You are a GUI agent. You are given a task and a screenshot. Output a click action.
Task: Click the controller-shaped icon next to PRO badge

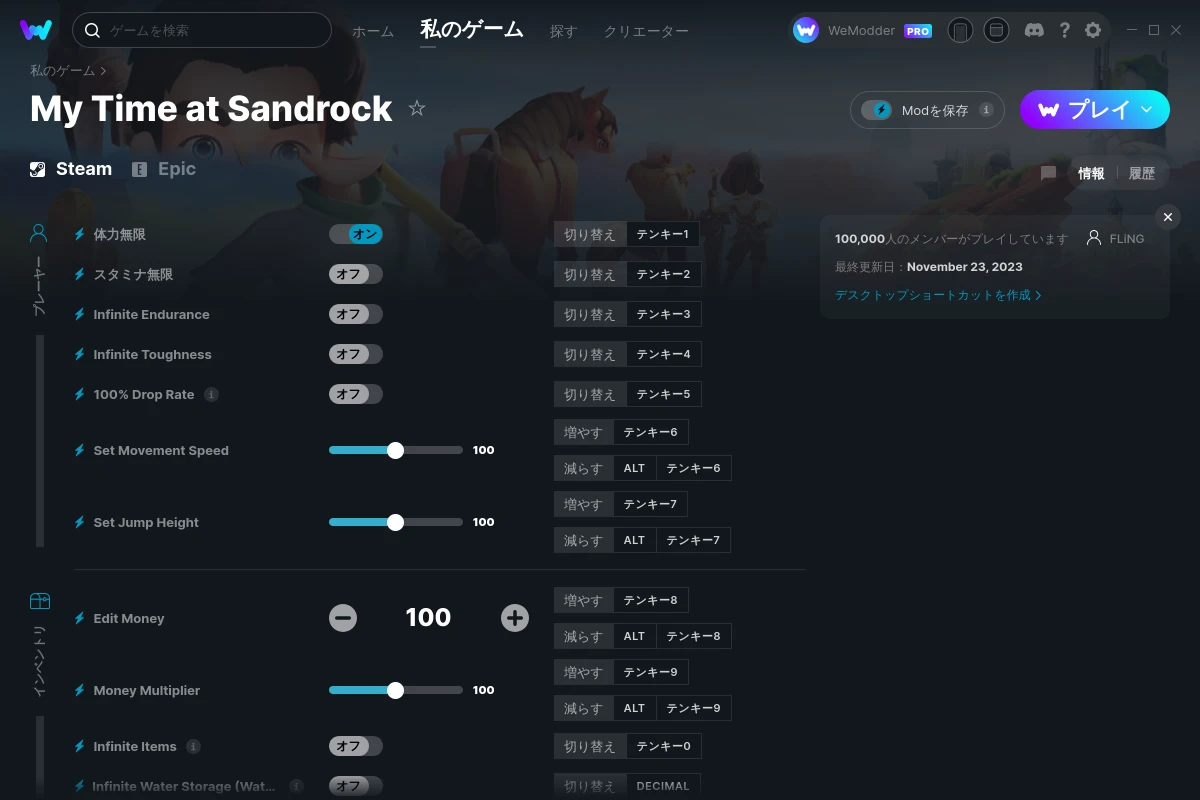(960, 30)
